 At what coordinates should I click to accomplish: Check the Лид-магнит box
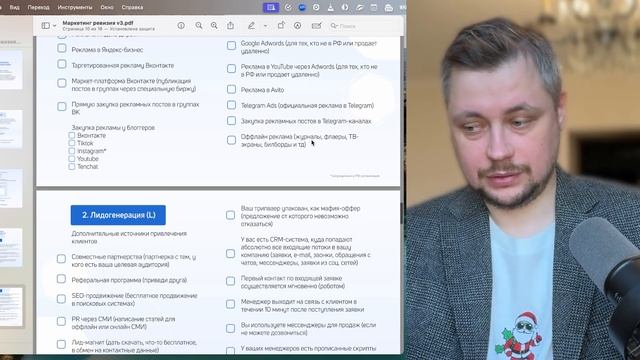(61, 344)
